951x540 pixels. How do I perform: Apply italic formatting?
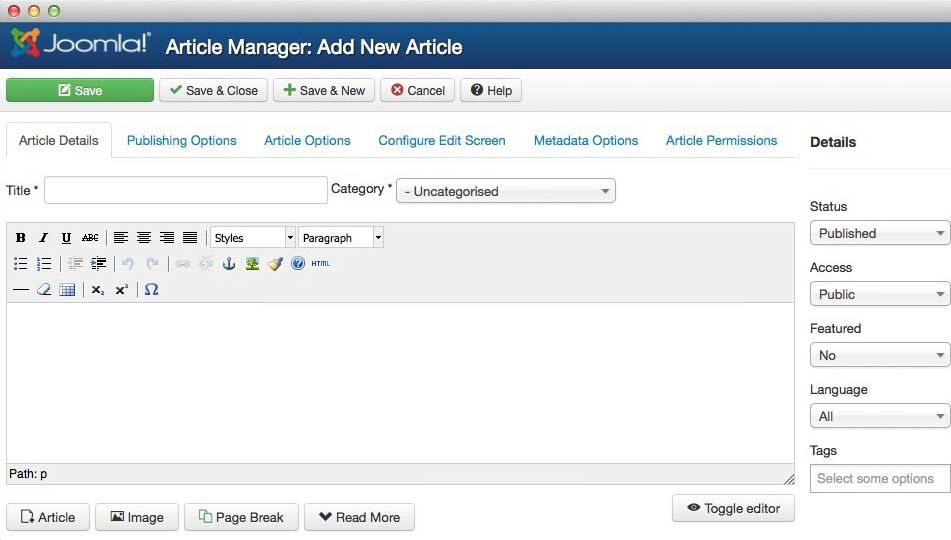[43, 238]
